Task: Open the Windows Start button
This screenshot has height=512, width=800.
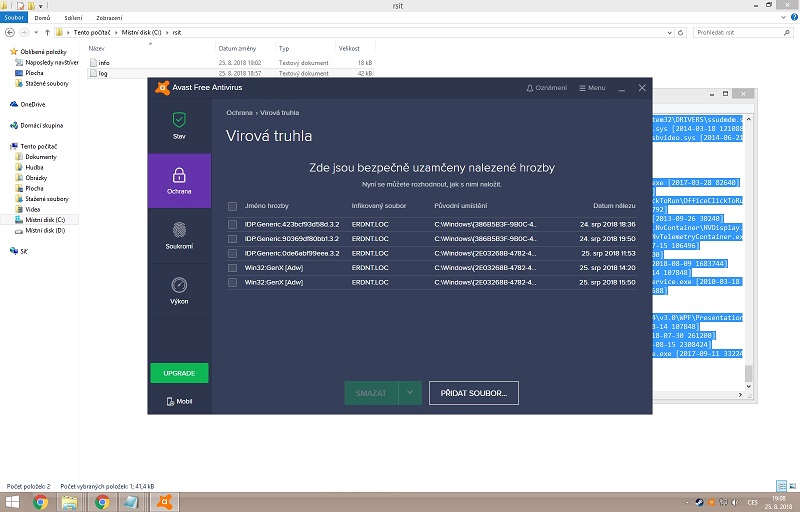Action: point(12,502)
